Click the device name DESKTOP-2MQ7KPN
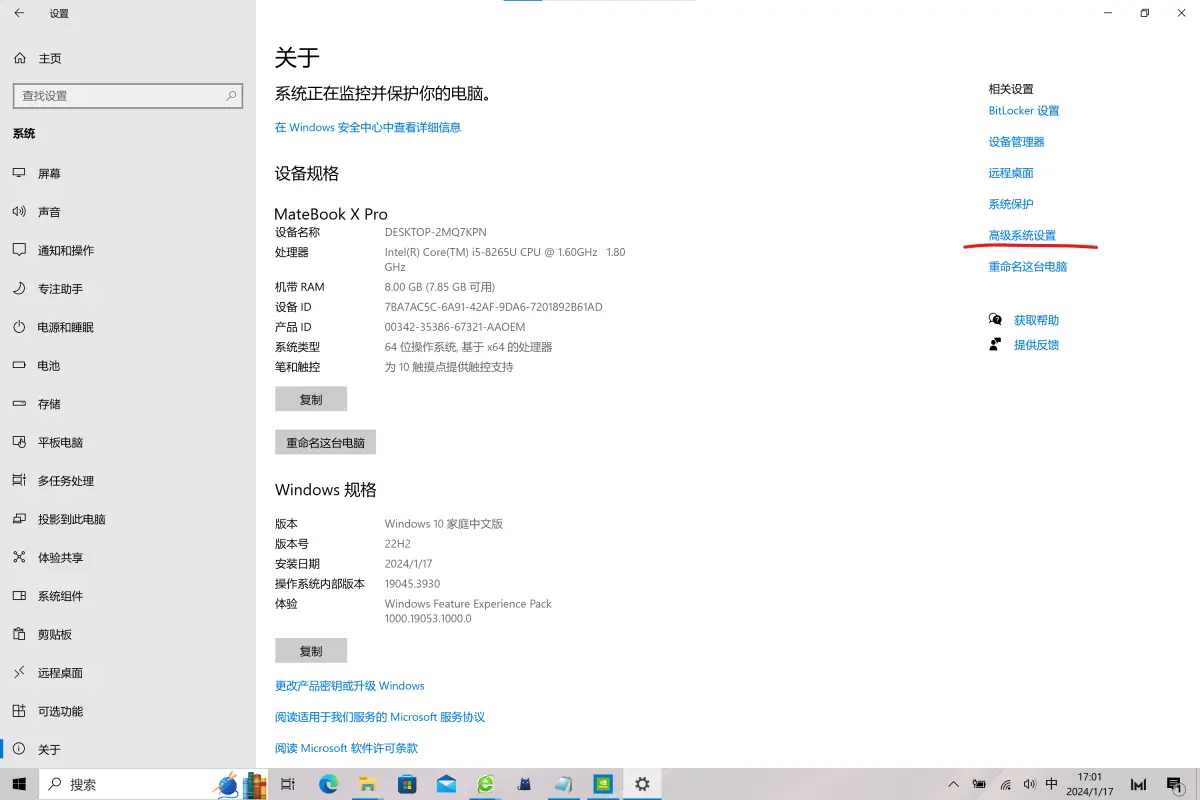1200x800 pixels. point(435,232)
